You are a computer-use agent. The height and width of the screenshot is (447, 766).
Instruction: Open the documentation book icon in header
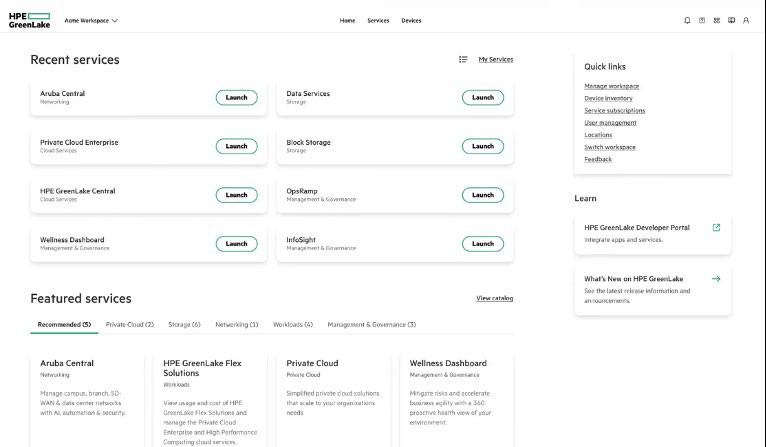click(x=731, y=21)
